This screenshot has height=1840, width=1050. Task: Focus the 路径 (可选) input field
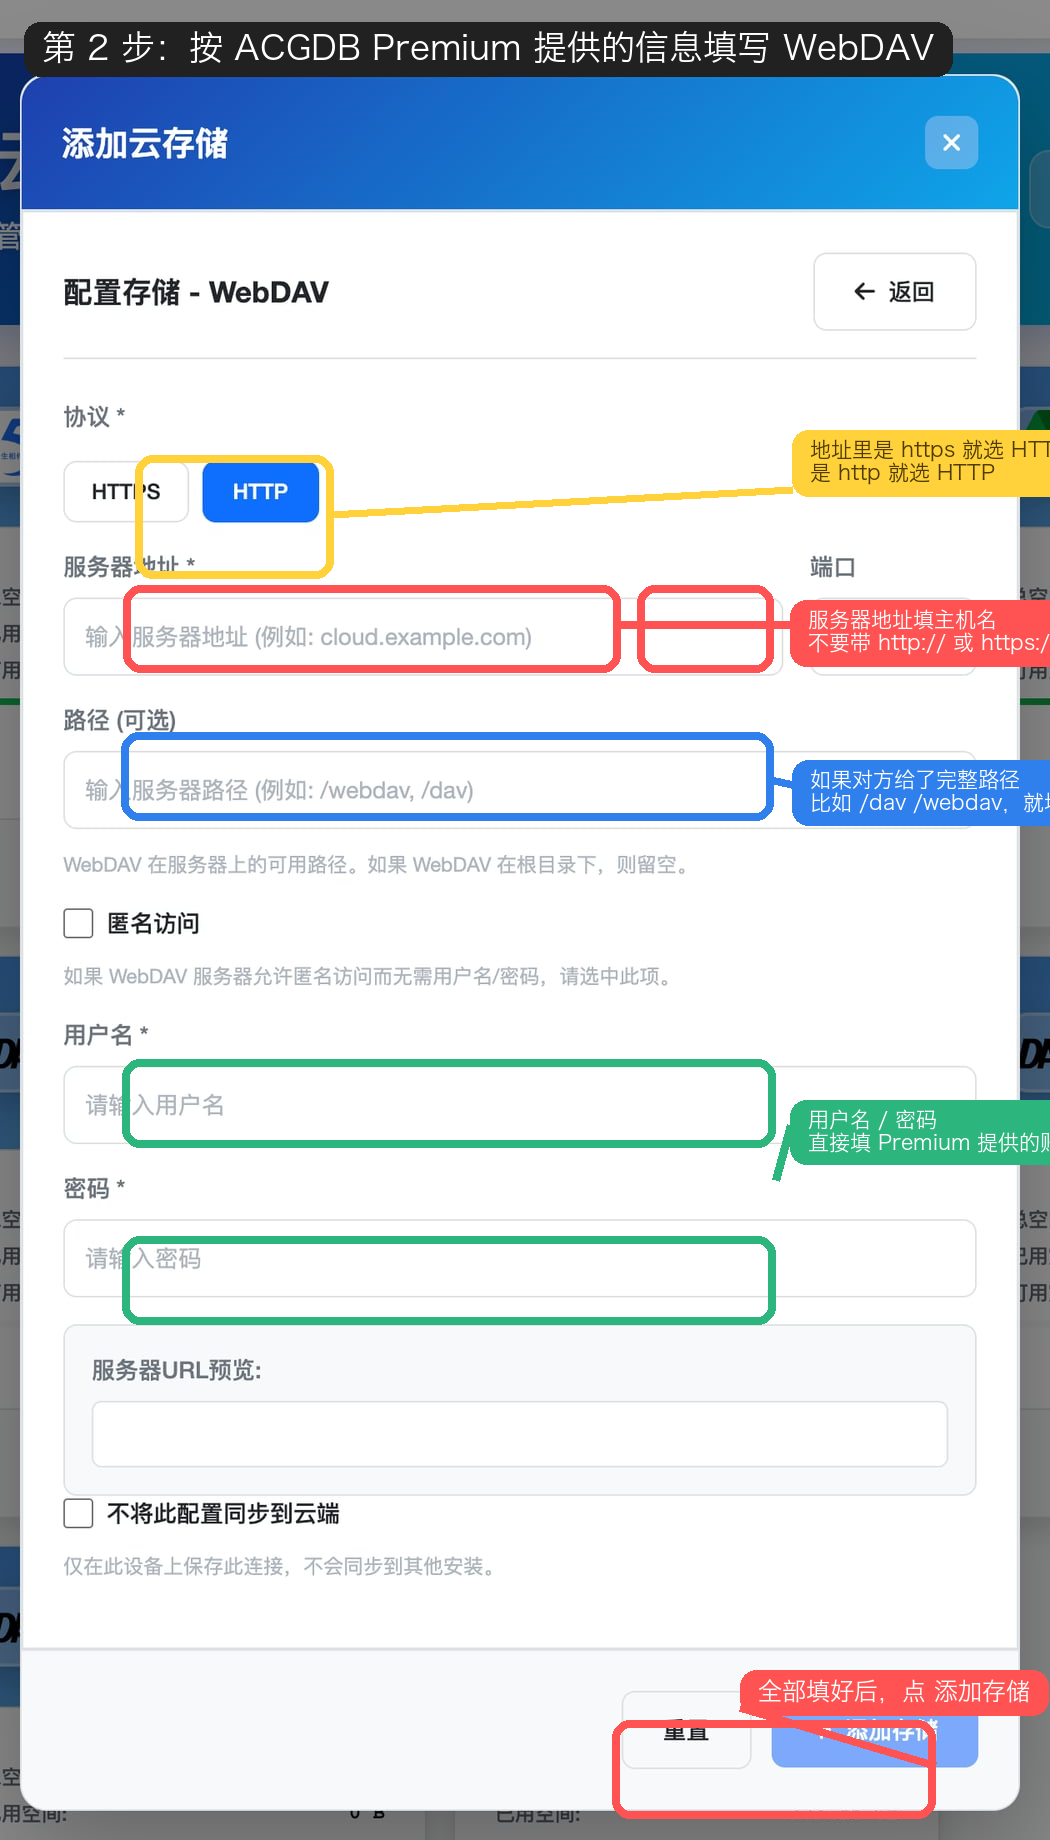520,790
